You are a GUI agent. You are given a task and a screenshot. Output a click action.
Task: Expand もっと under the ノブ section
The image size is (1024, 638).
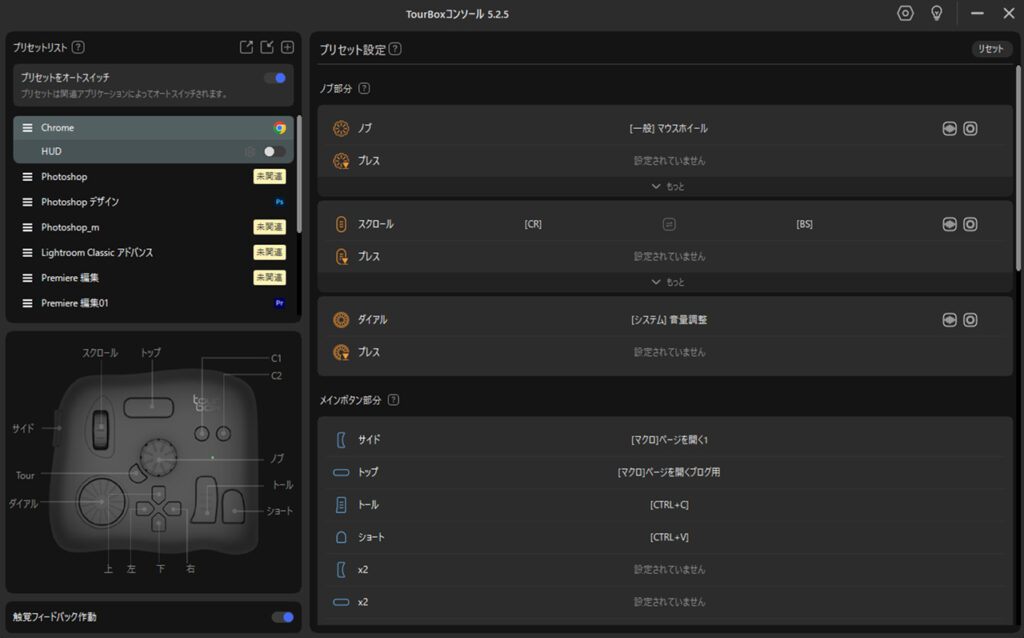point(668,186)
